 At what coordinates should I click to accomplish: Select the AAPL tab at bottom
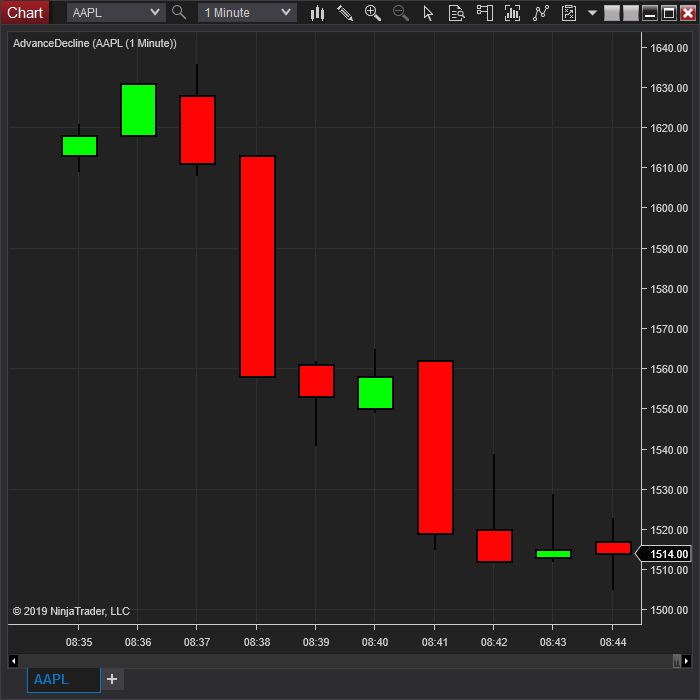63,679
